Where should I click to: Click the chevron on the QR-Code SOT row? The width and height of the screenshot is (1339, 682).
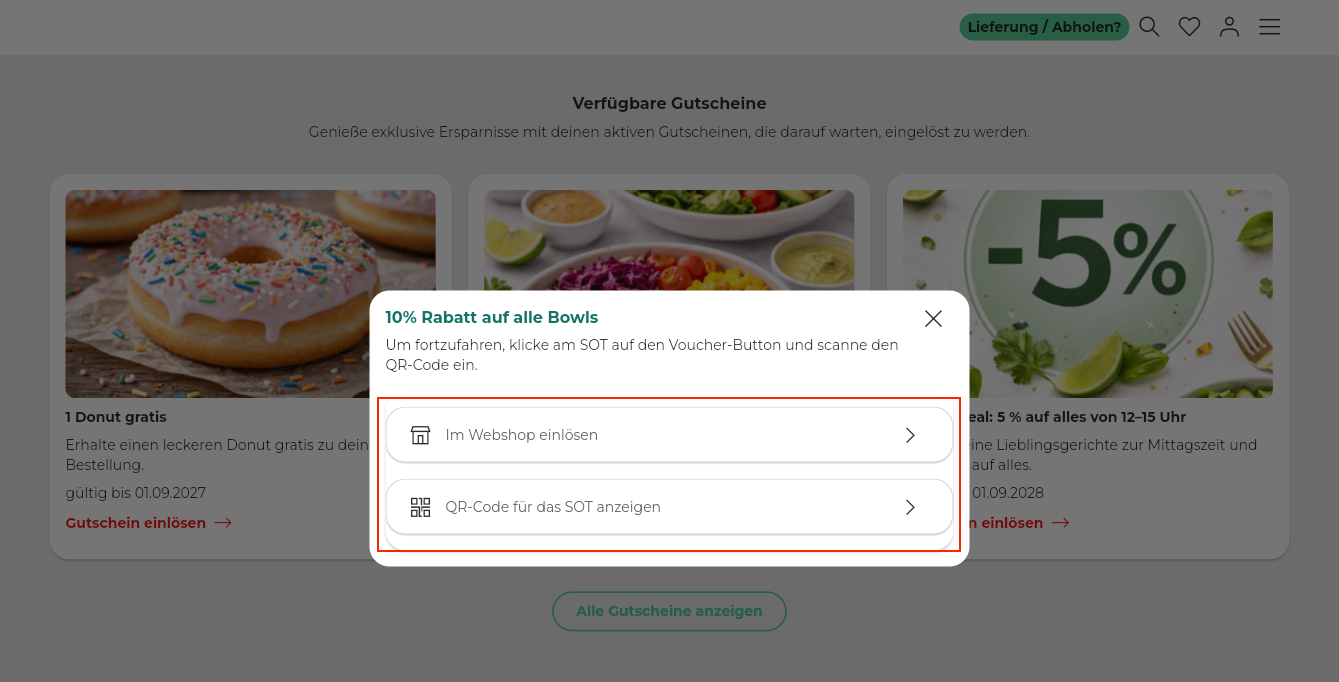(x=910, y=507)
